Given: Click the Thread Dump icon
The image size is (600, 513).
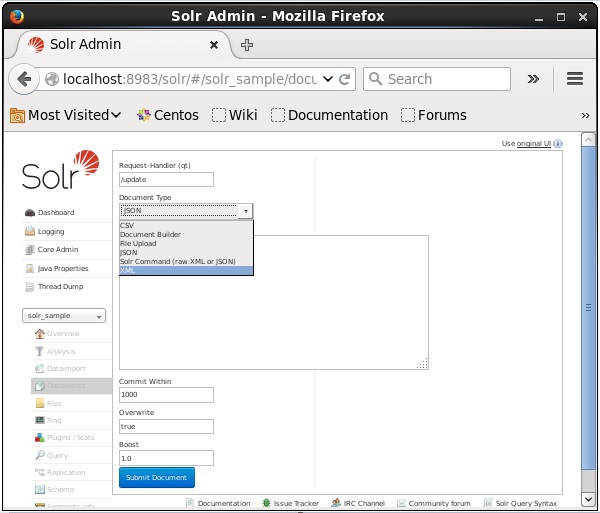Looking at the screenshot, I should click(30, 286).
